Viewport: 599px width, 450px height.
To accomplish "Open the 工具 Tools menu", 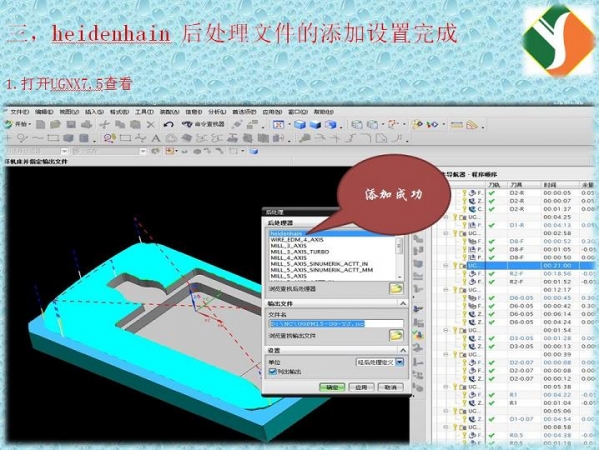I will (144, 112).
